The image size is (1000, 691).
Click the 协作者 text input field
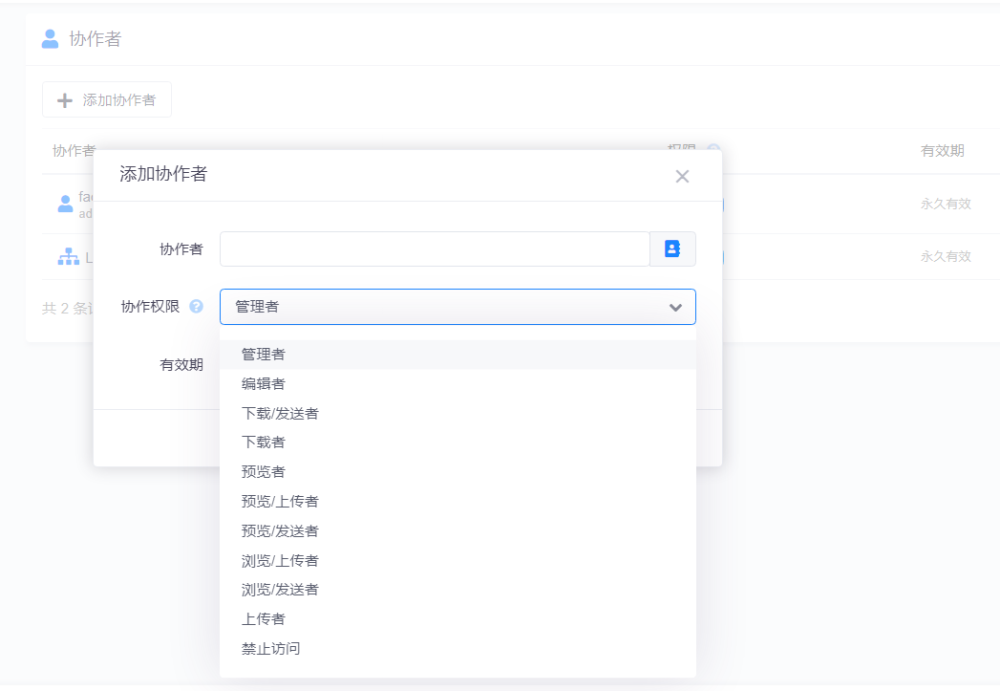(x=434, y=249)
